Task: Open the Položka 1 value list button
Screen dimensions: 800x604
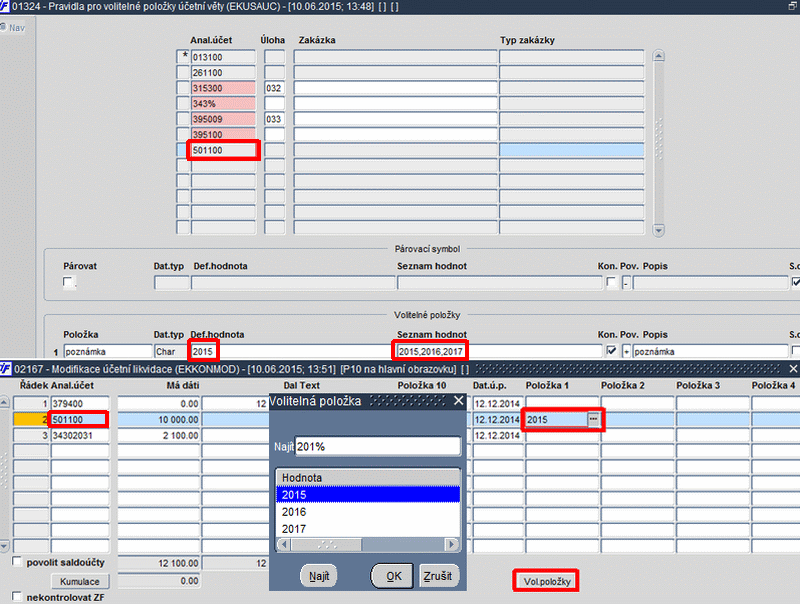Action: coord(593,419)
